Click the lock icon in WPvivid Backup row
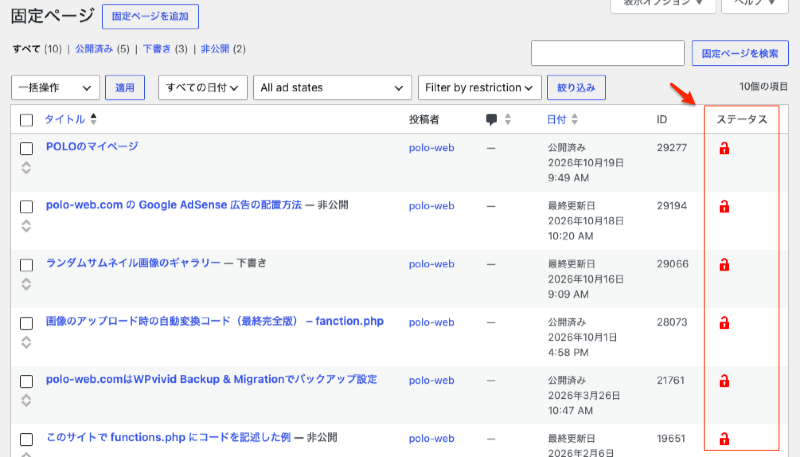This screenshot has height=457, width=800. tap(724, 380)
